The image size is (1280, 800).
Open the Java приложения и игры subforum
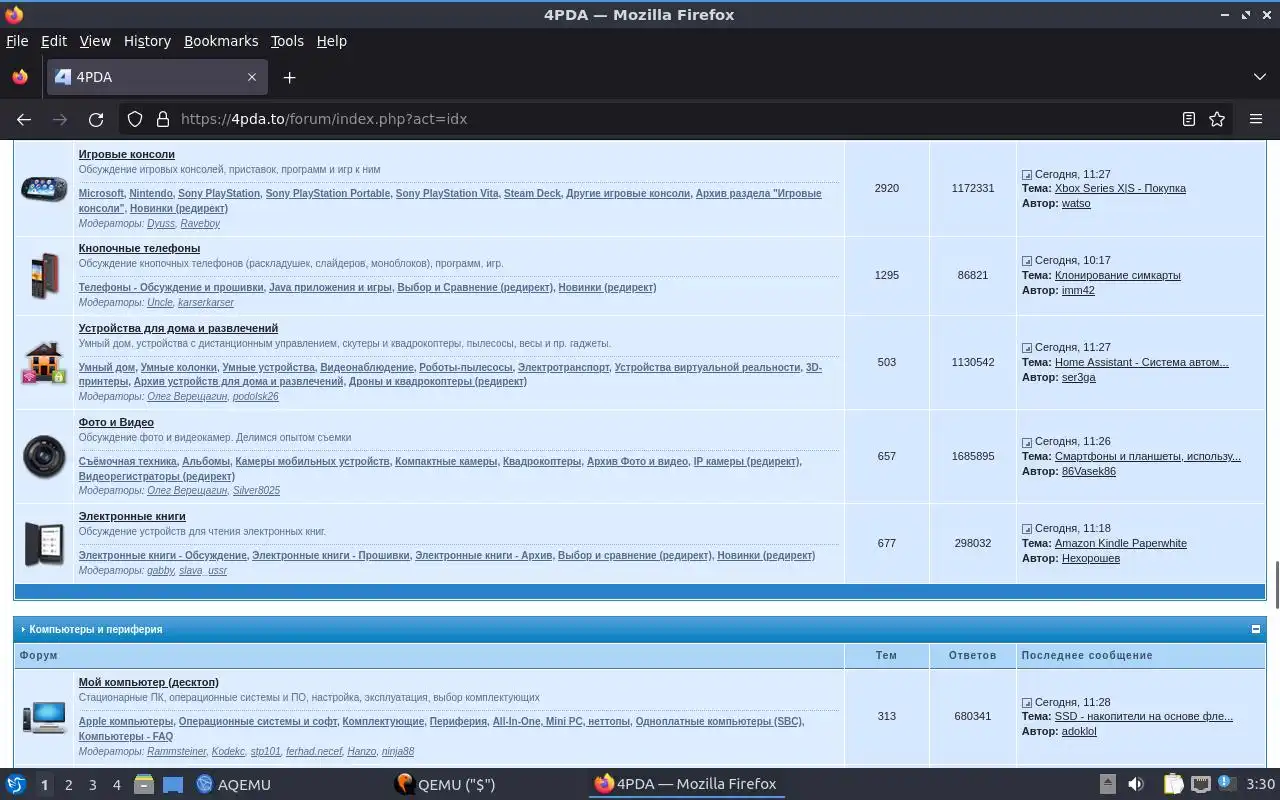click(330, 287)
